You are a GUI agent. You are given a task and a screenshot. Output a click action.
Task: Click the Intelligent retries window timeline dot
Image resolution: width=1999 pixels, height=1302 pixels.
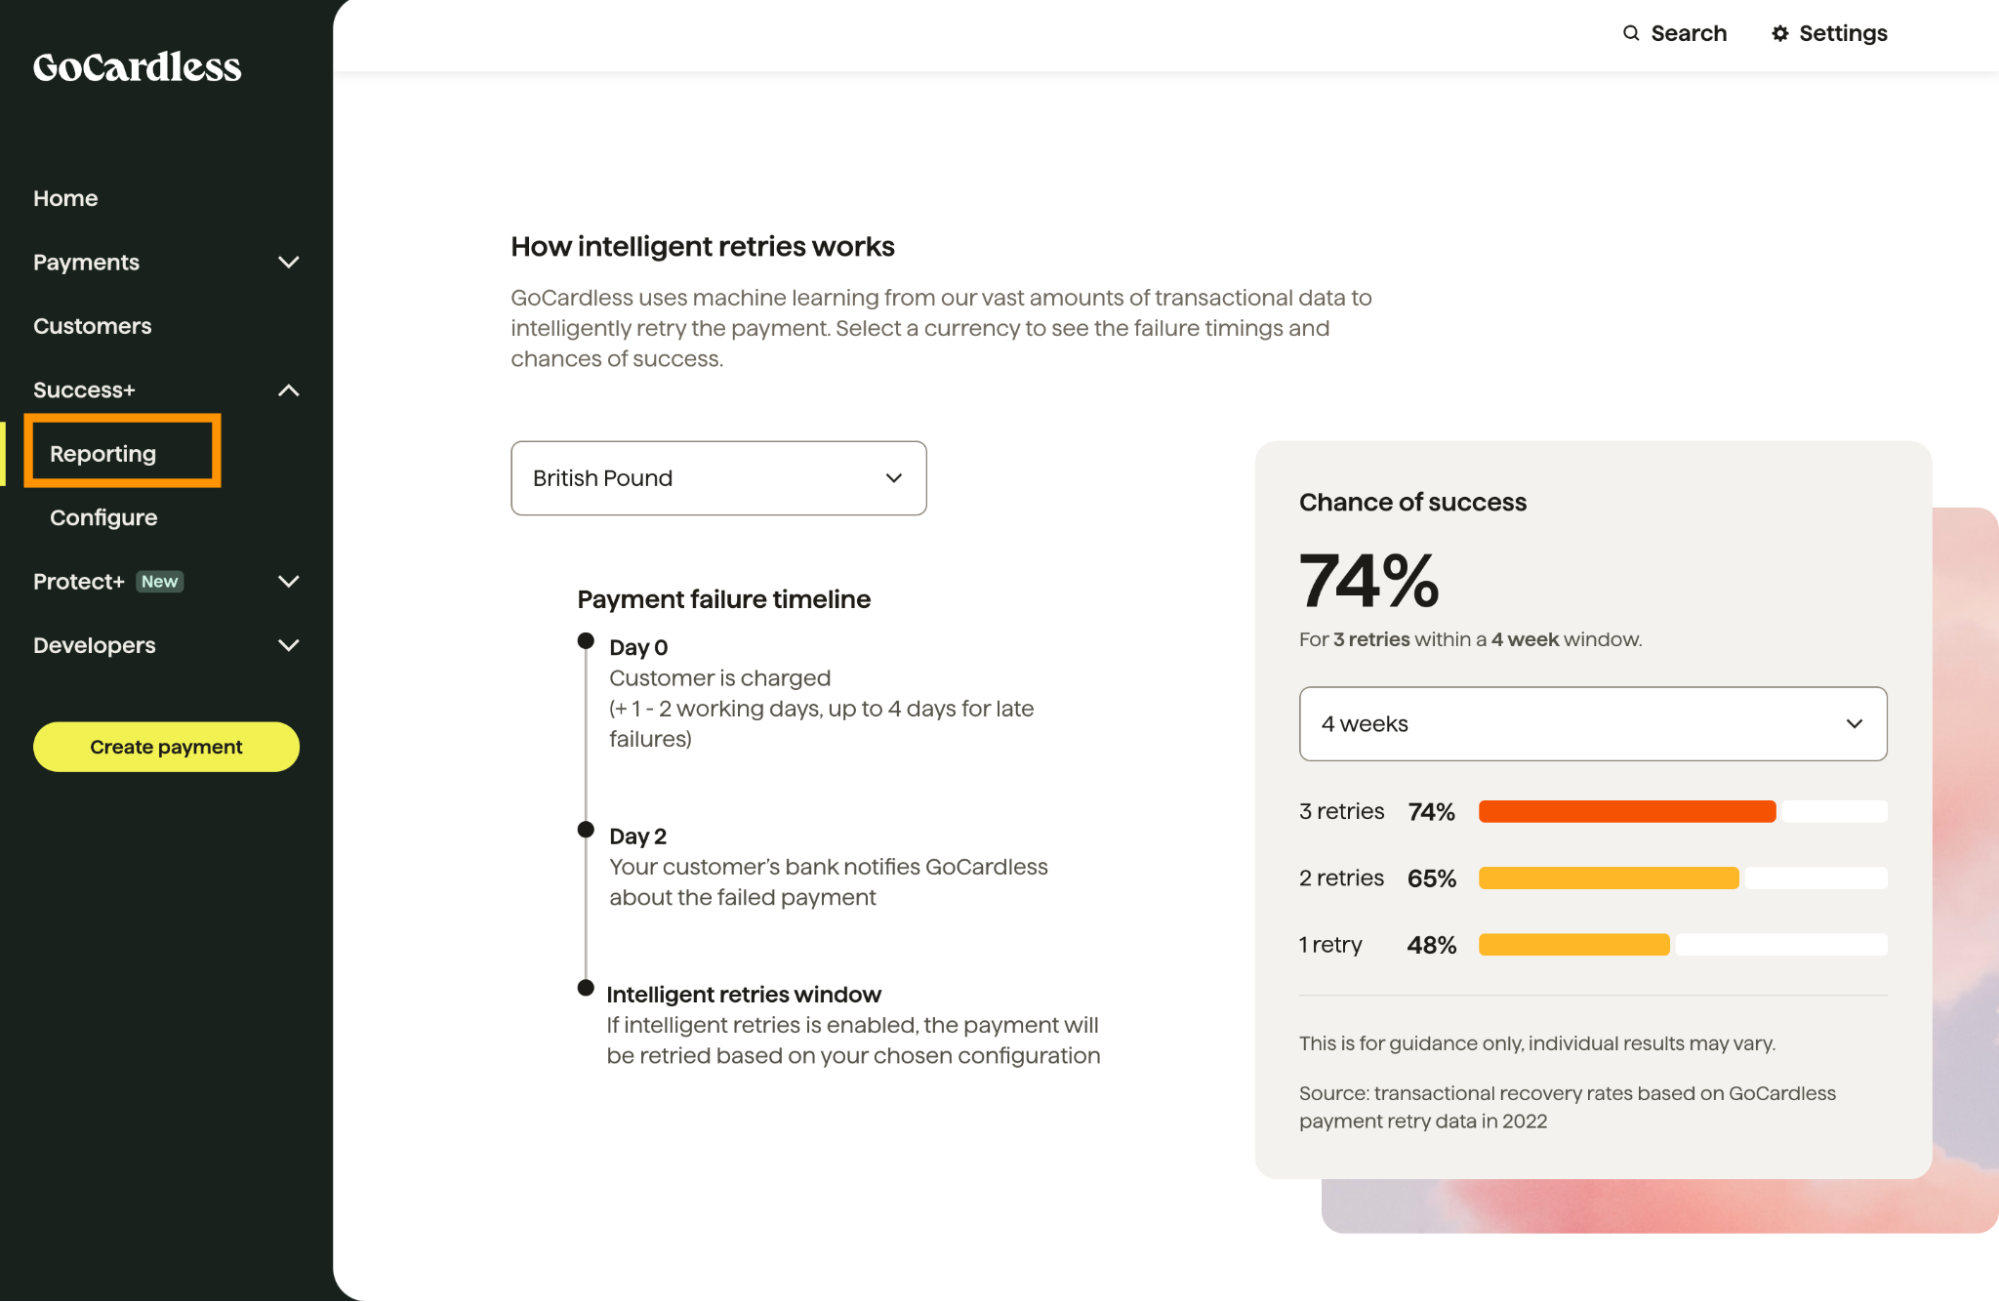[586, 988]
